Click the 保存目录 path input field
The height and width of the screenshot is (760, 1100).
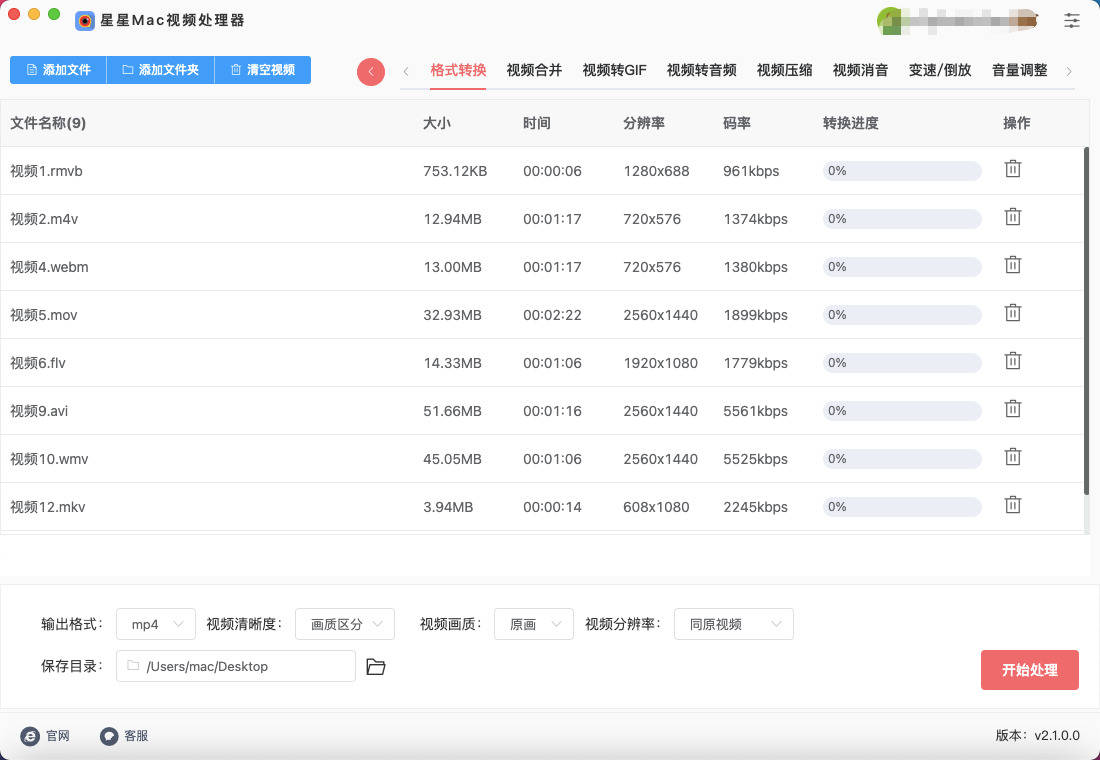236,666
